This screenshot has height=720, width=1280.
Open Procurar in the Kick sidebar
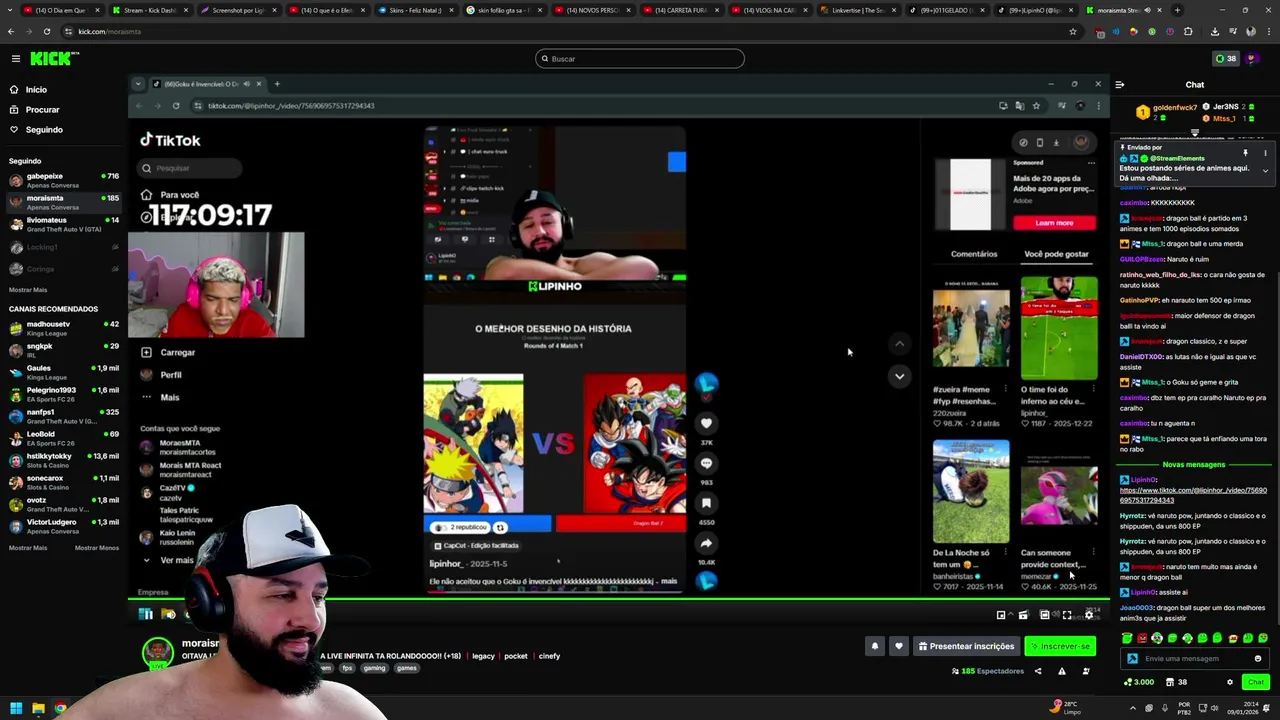coord(42,110)
